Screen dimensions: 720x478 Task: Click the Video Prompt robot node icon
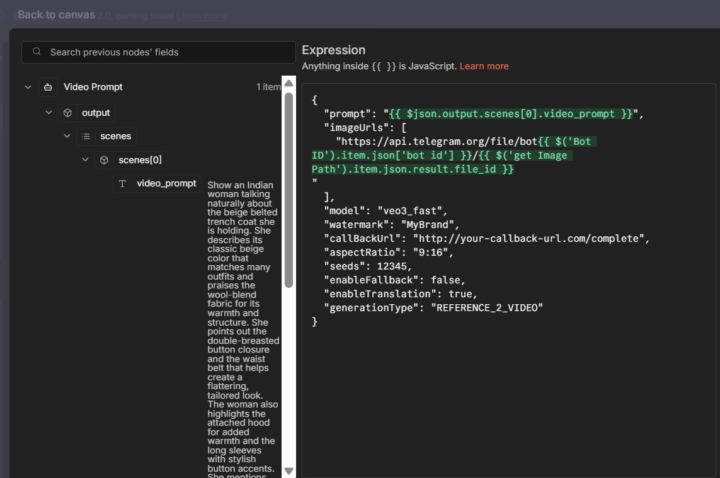pyautogui.click(x=48, y=87)
